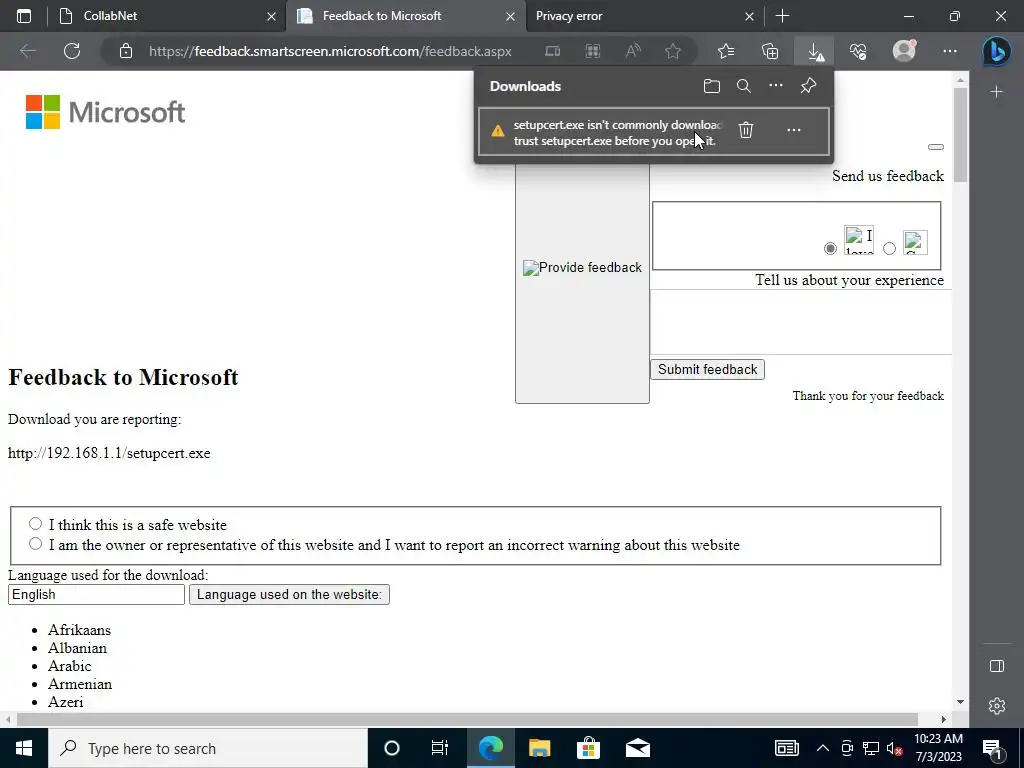Click the scroll down arrow of page
1024x768 pixels.
click(x=960, y=702)
